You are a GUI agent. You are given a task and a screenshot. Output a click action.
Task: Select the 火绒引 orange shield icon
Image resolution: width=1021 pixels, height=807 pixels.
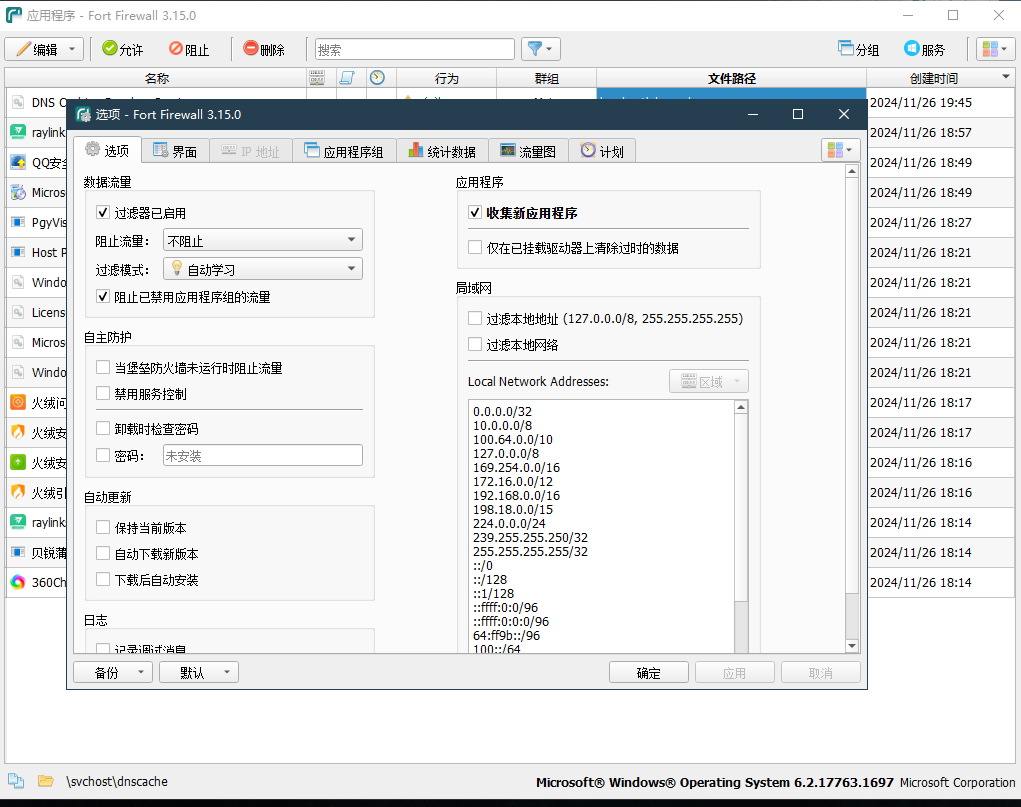pyautogui.click(x=18, y=492)
